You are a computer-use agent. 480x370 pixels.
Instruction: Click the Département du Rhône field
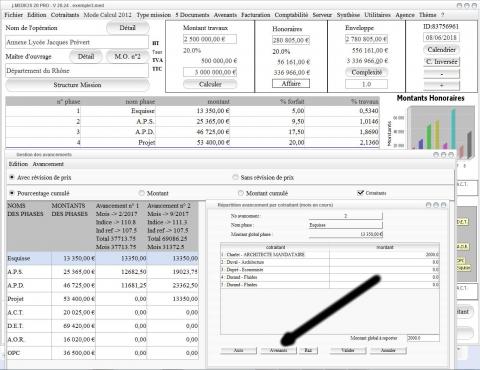77,71
